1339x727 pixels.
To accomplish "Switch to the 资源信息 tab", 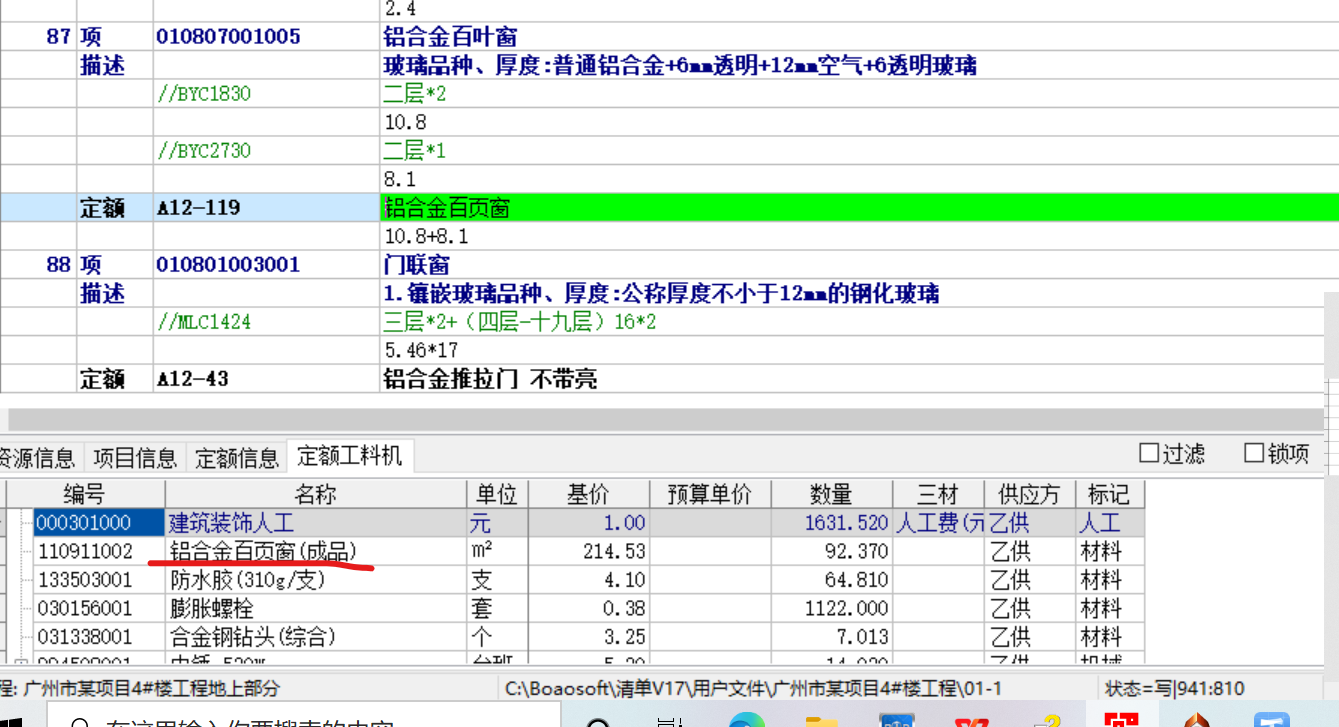I will (x=38, y=457).
